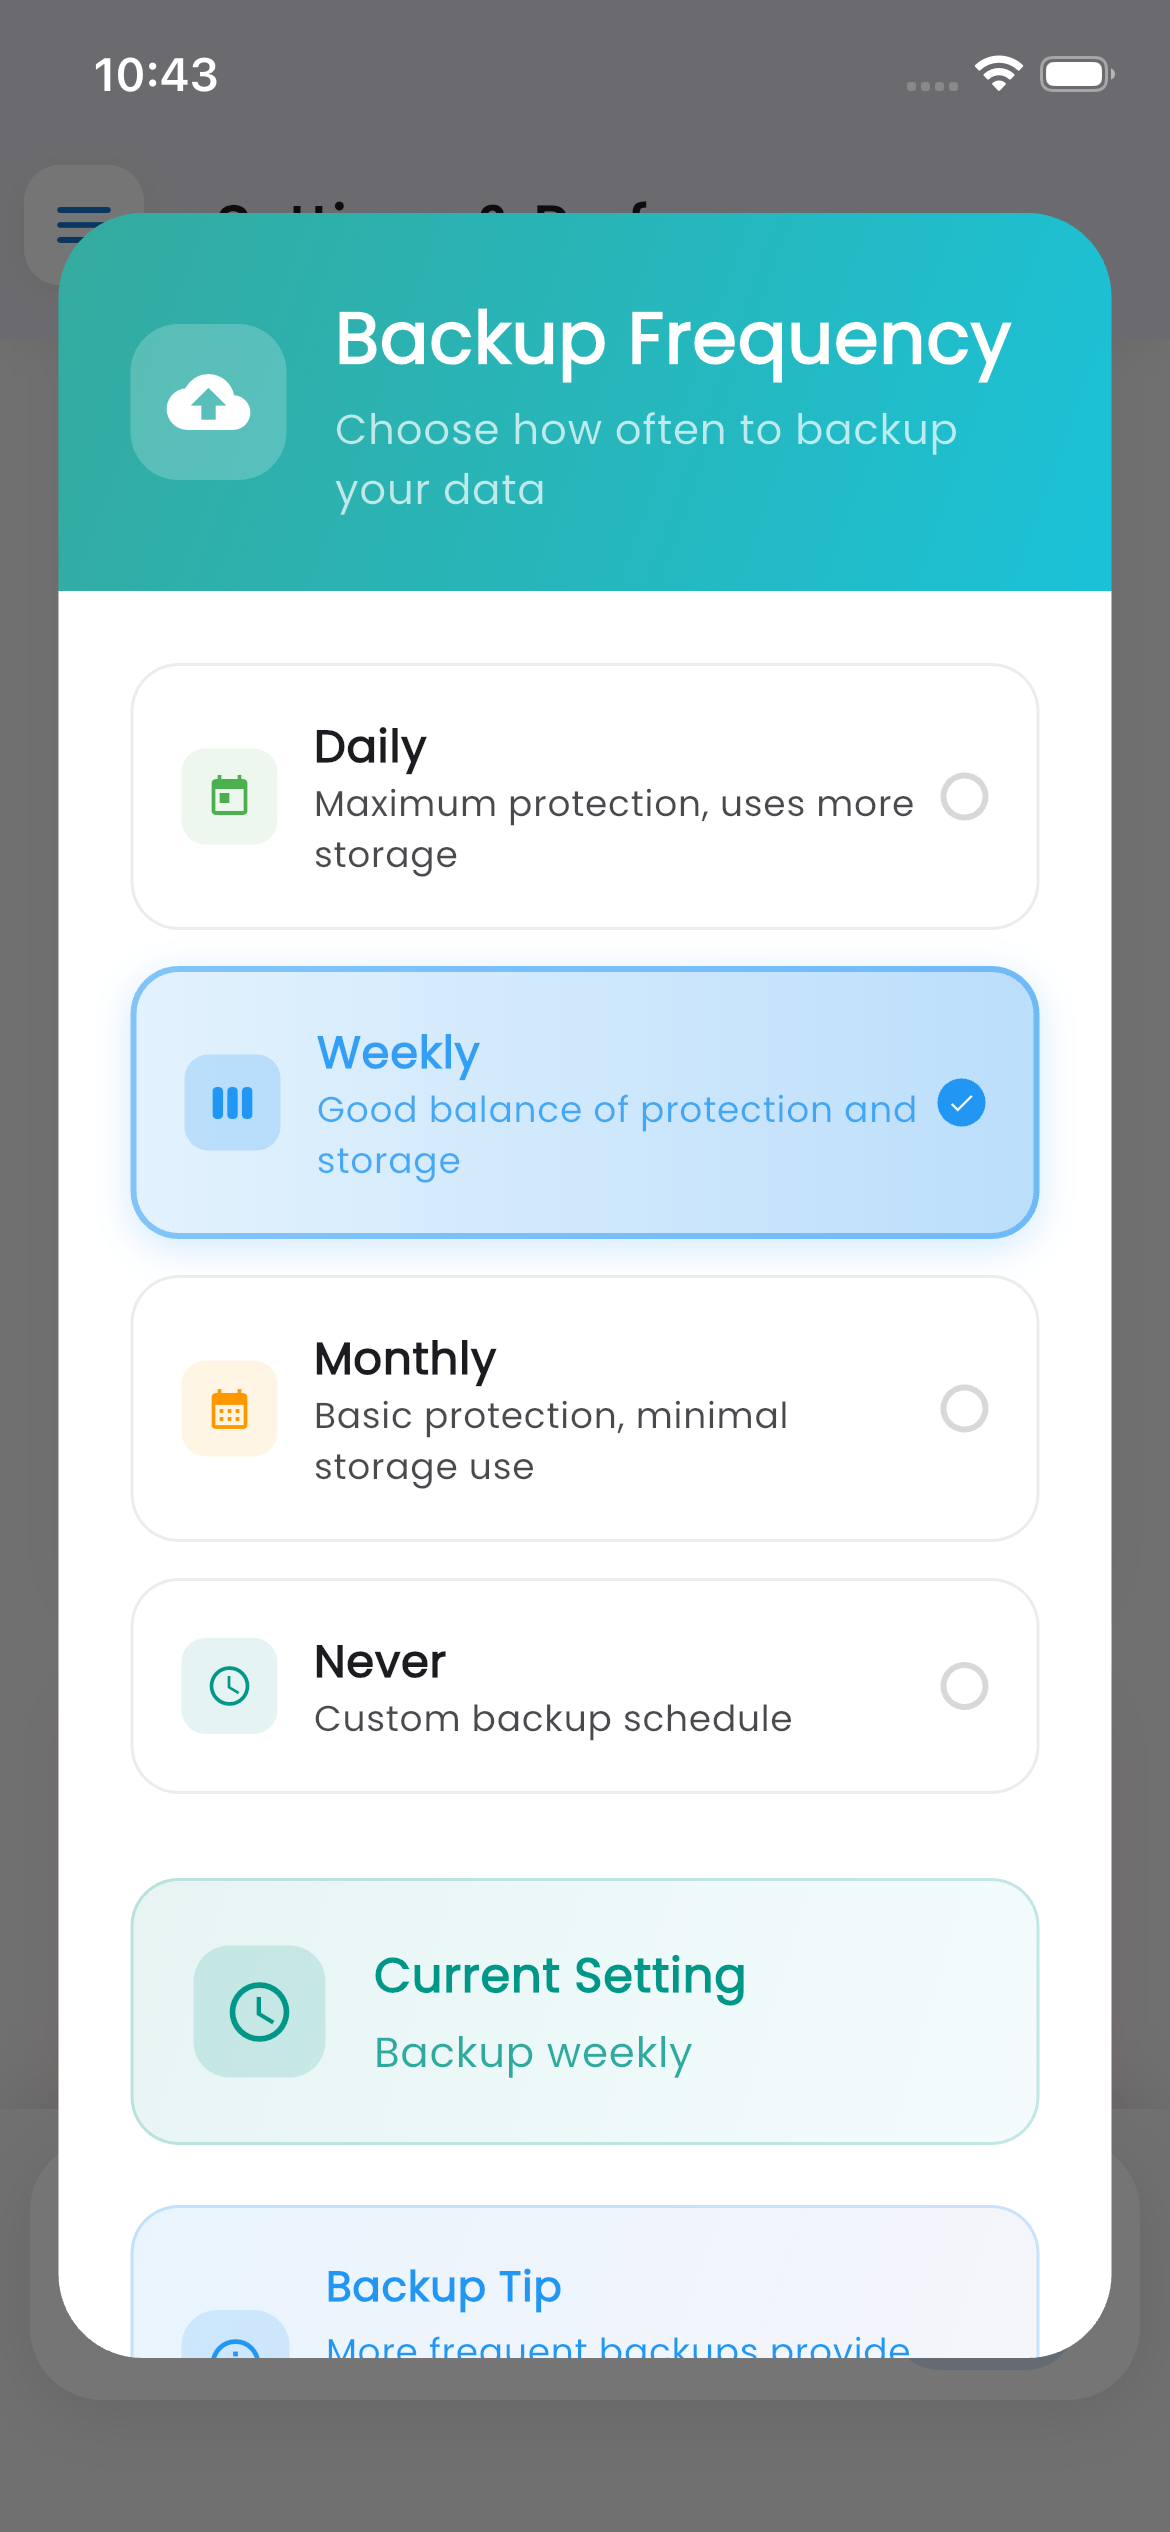Click the Current Setting summary card

coord(585,2010)
